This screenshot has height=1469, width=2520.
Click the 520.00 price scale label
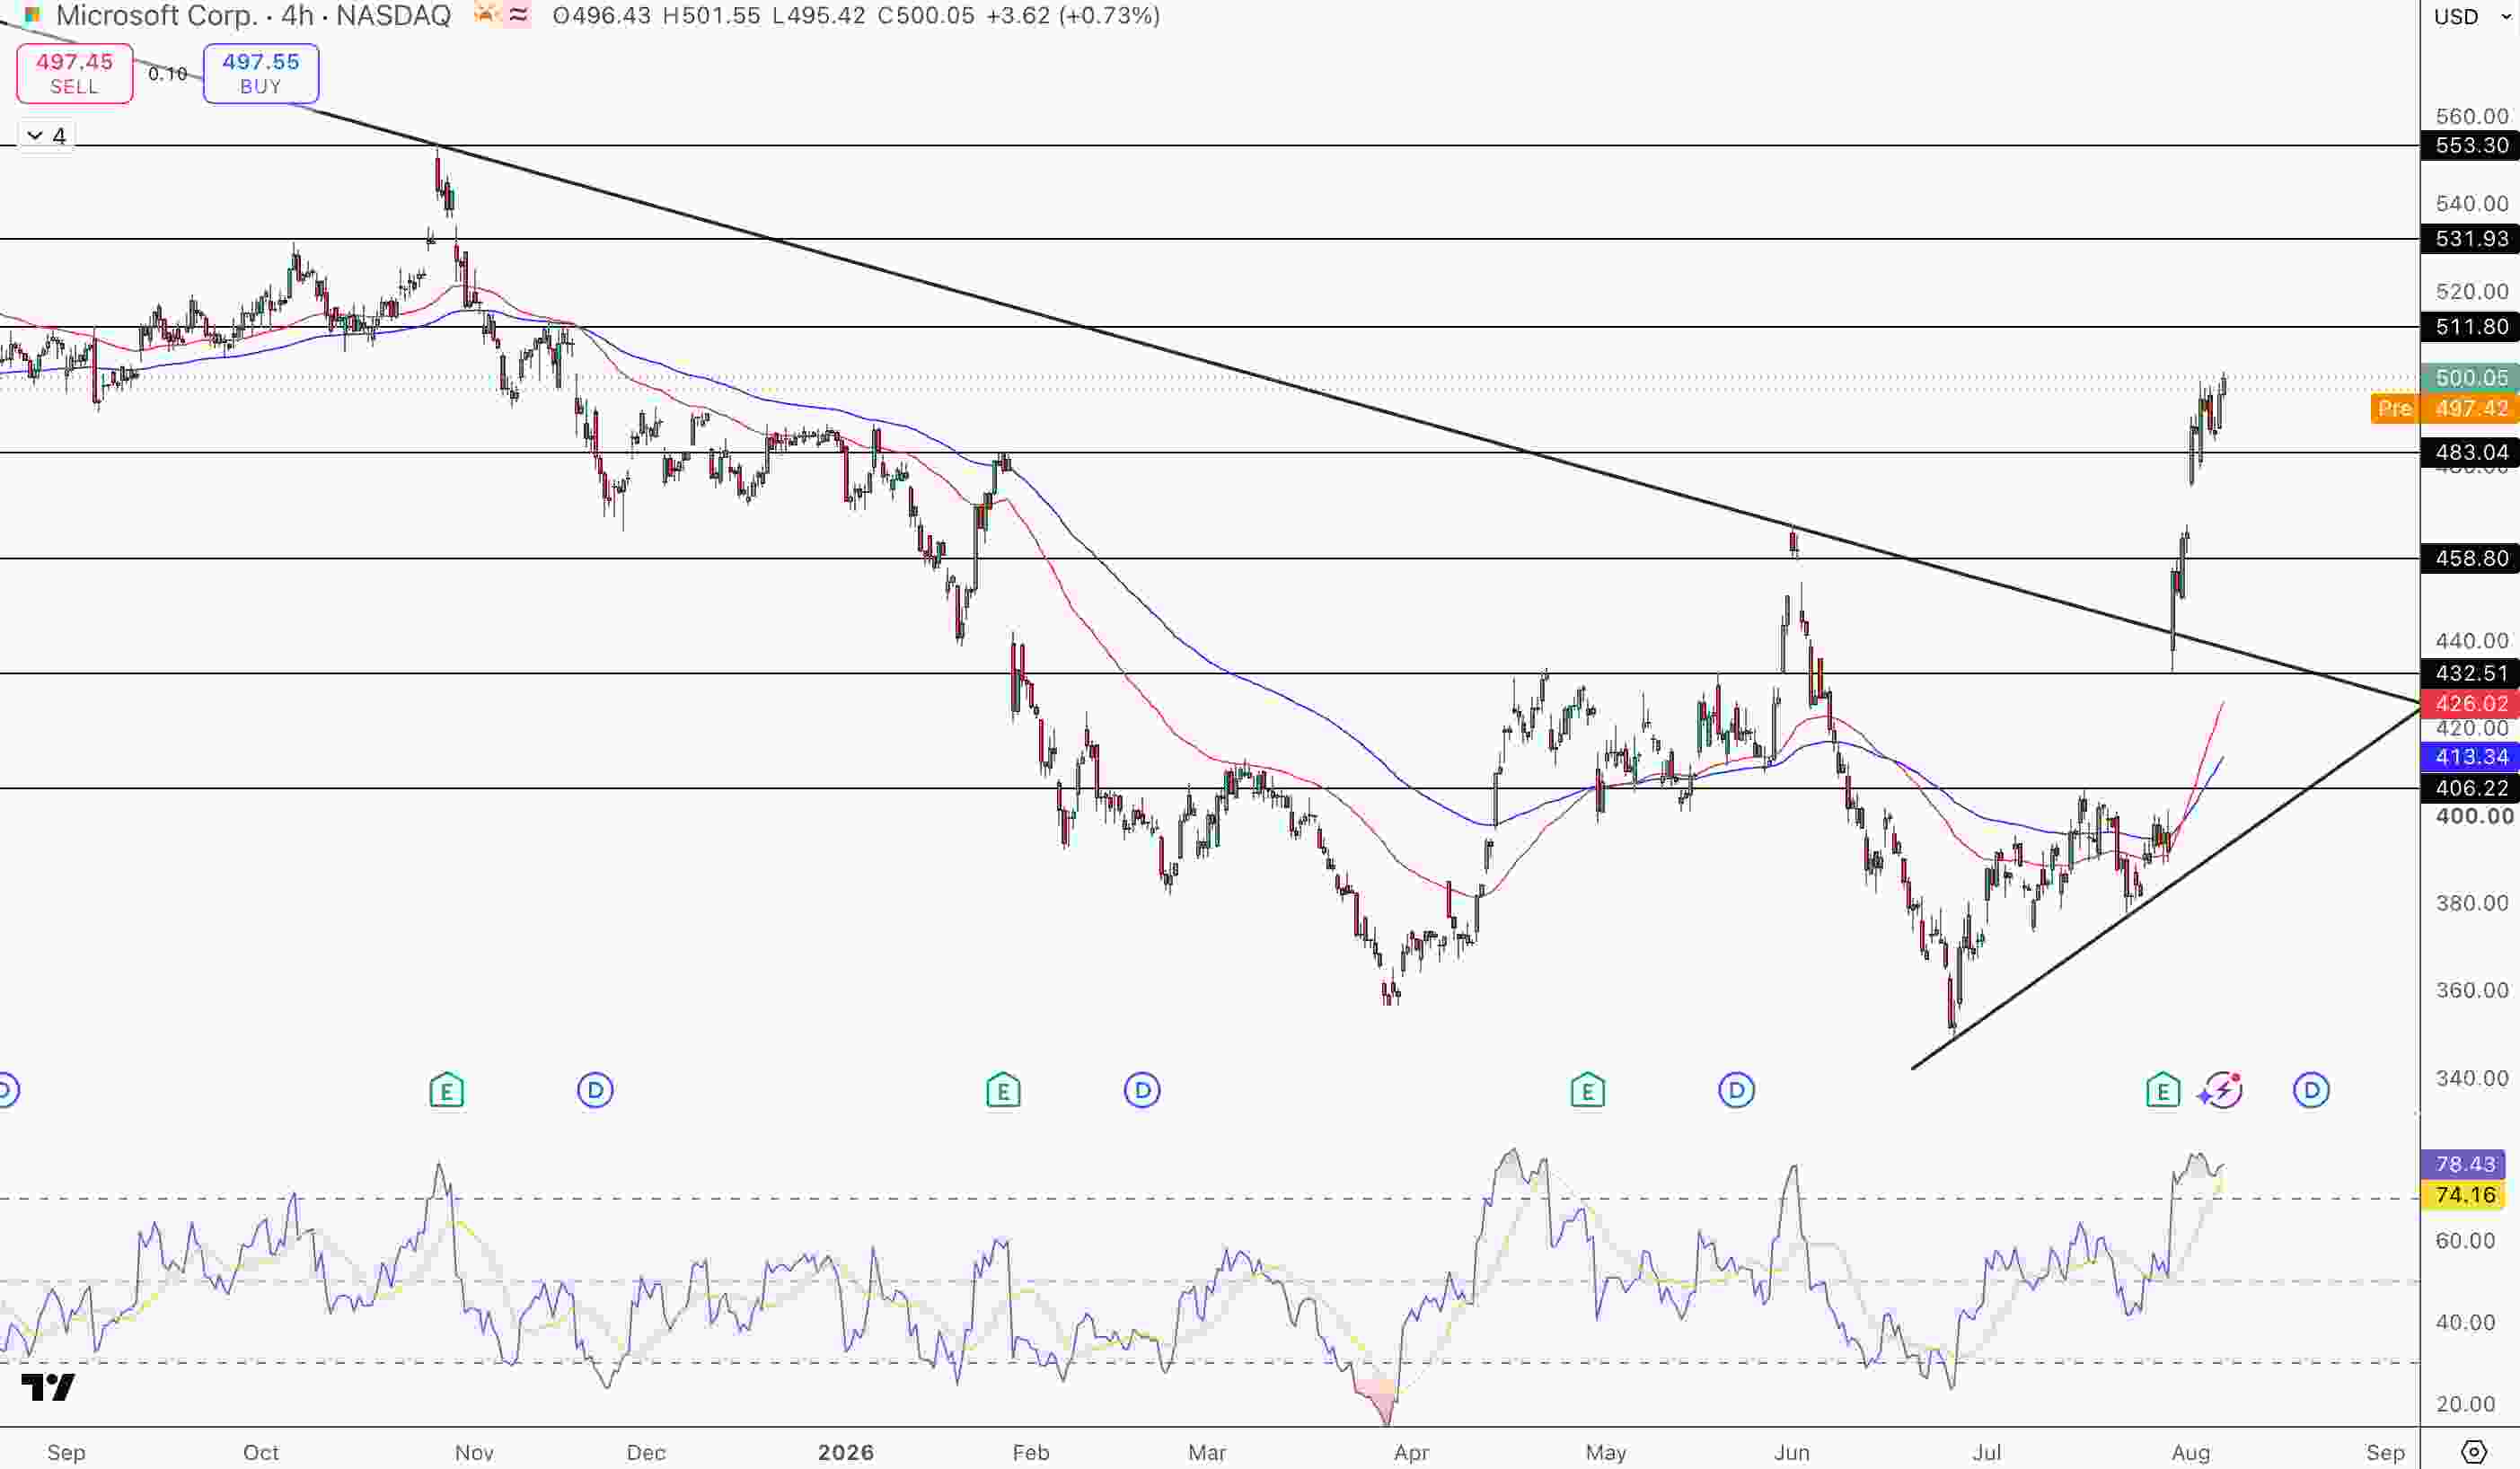(2471, 292)
